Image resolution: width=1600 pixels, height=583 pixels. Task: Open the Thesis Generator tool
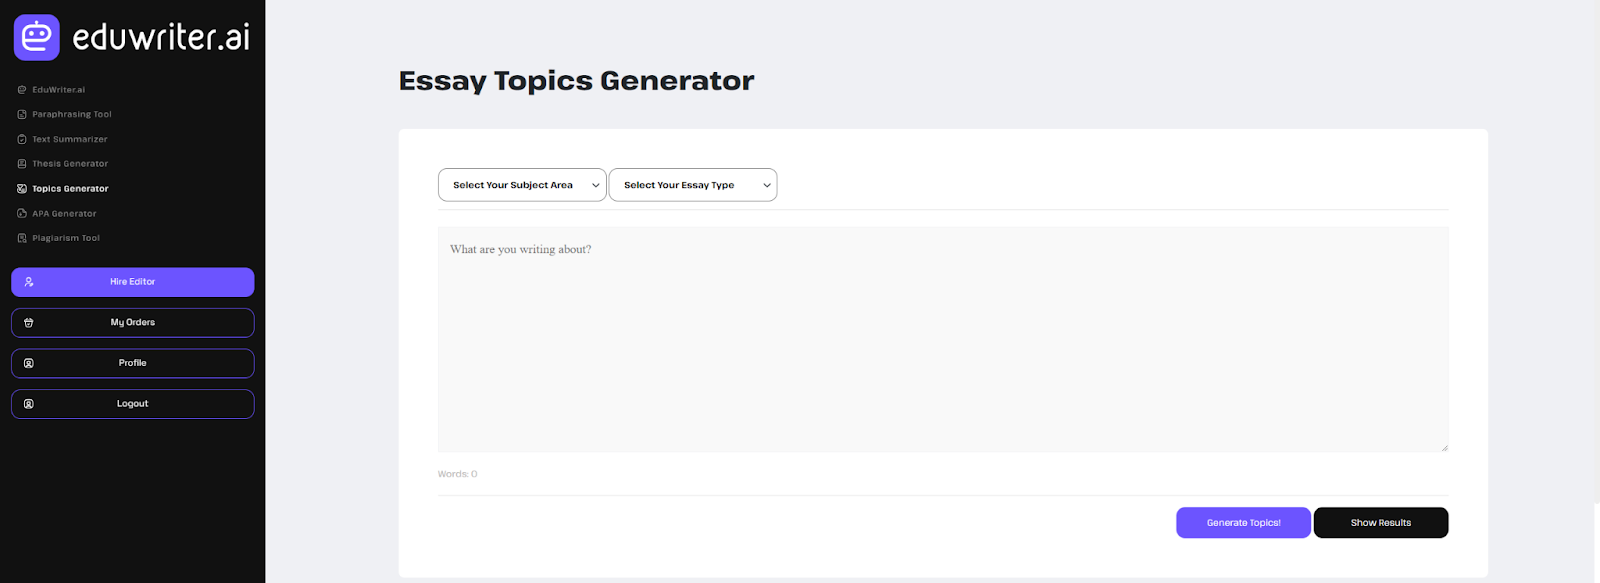click(x=70, y=164)
